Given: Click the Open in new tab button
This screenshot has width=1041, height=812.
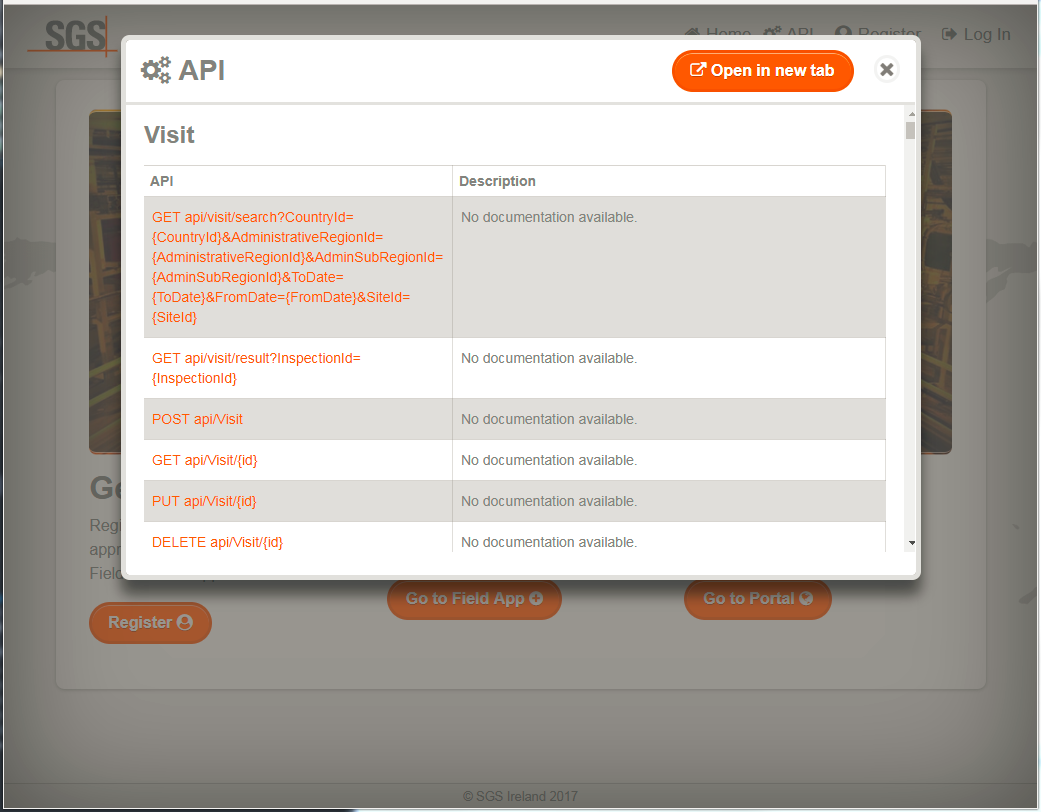Looking at the screenshot, I should click(x=762, y=70).
